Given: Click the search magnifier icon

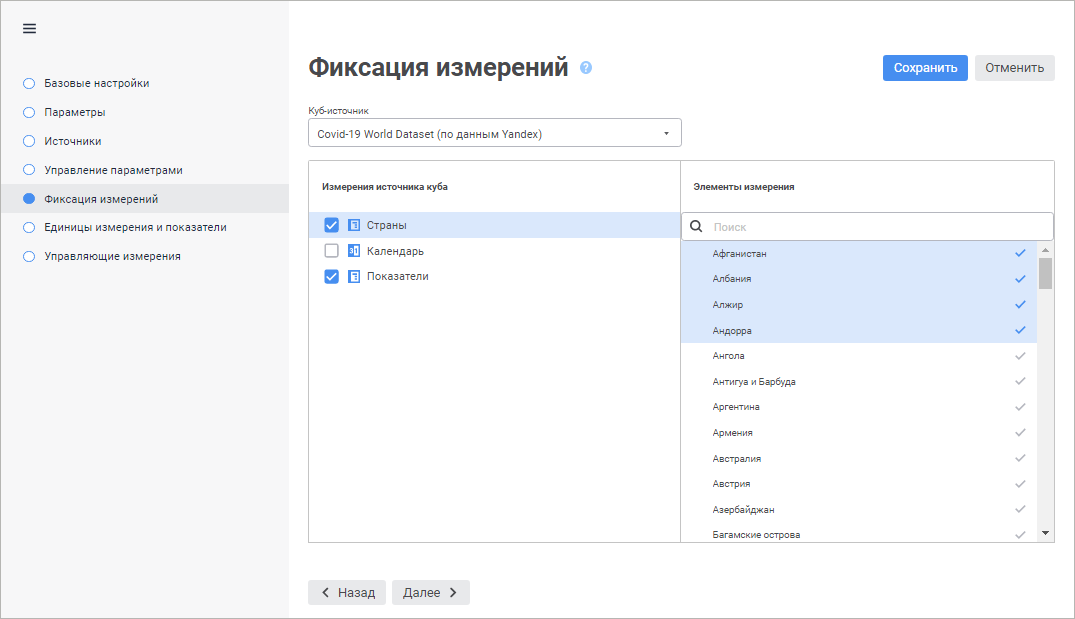Looking at the screenshot, I should [697, 227].
